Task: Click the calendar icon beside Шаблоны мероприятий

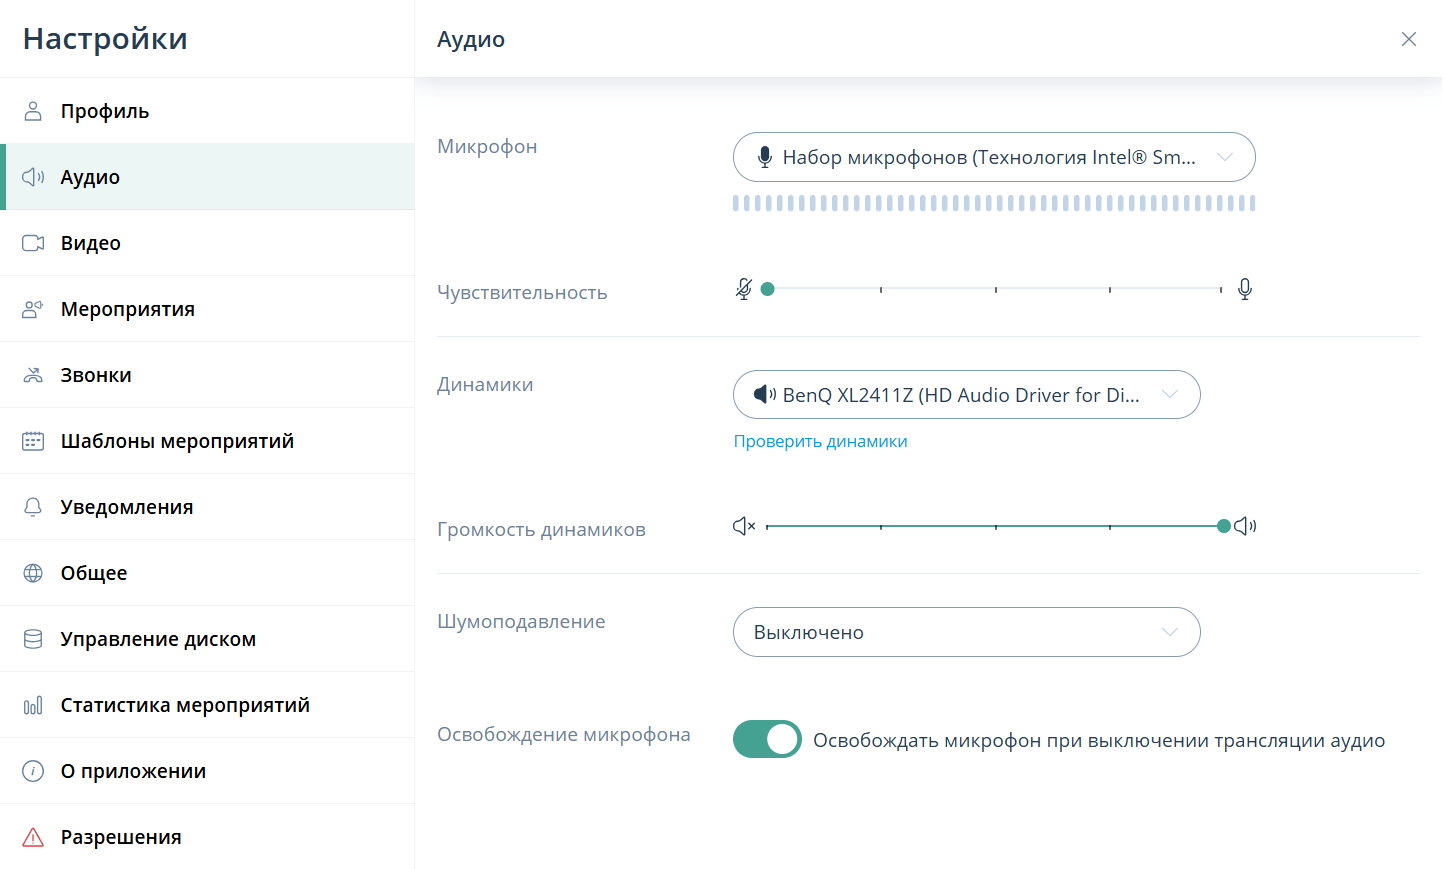Action: pos(33,441)
